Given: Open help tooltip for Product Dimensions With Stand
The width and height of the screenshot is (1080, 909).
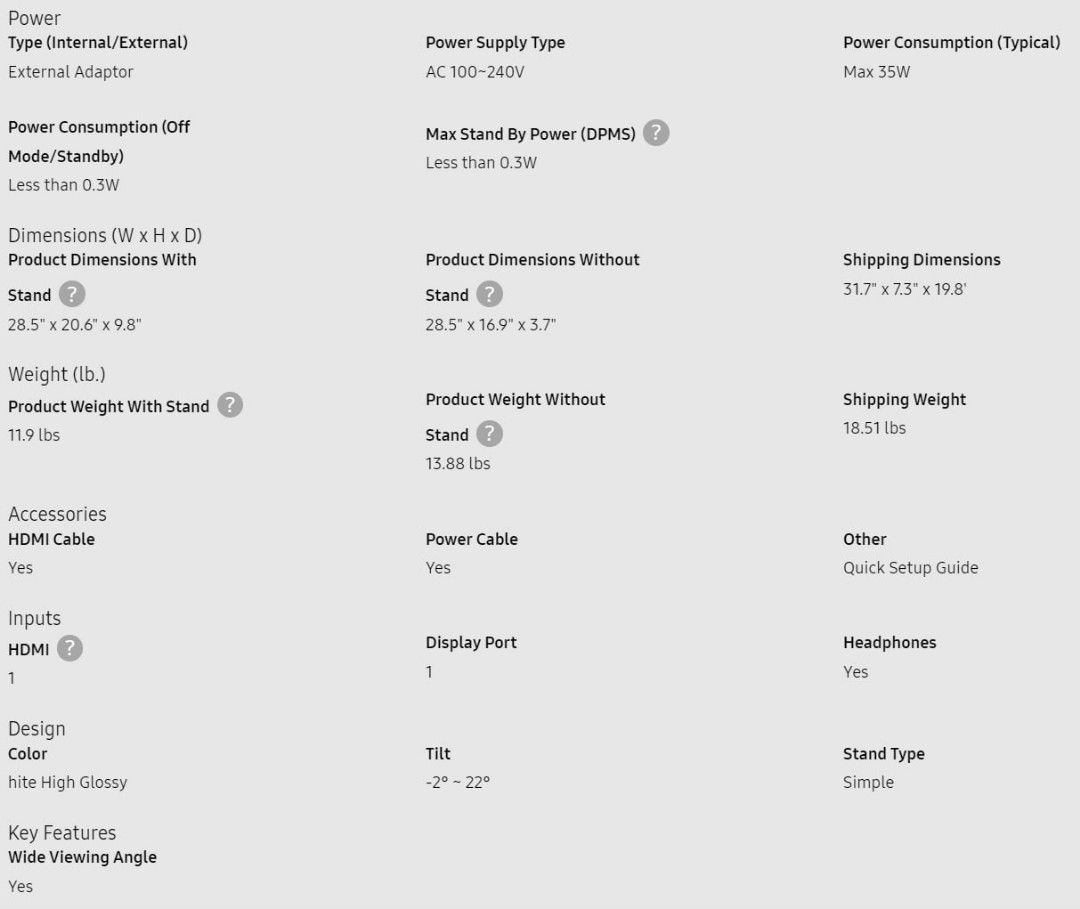Looking at the screenshot, I should (72, 294).
